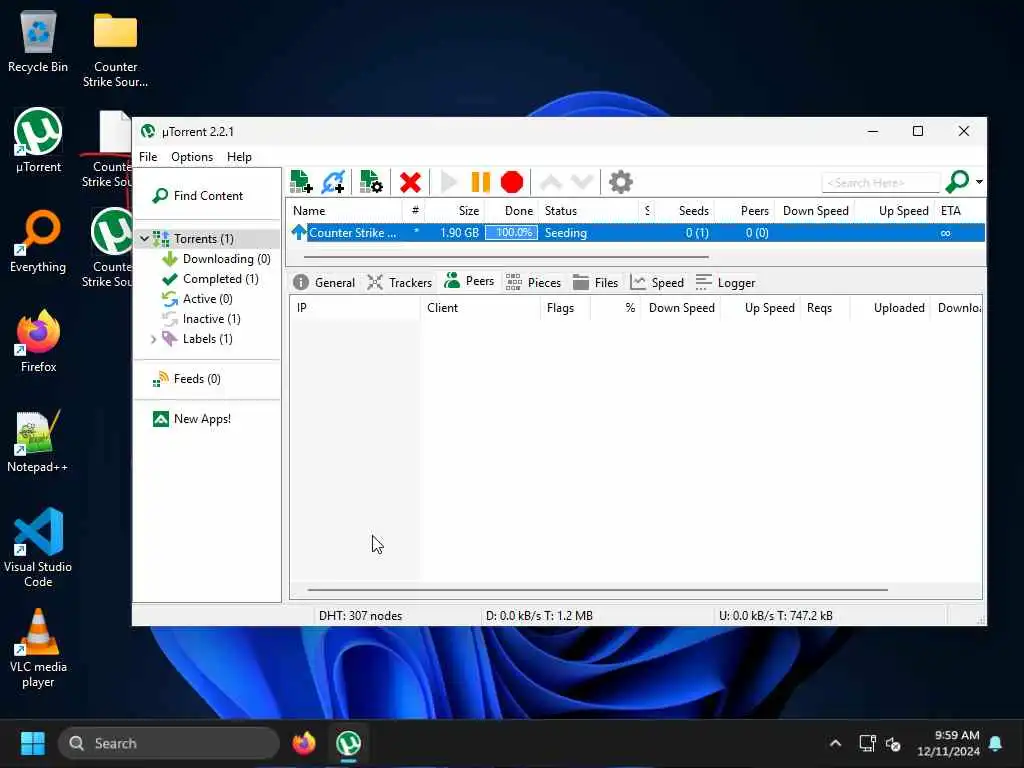Sort peers by Client column header

[442, 308]
